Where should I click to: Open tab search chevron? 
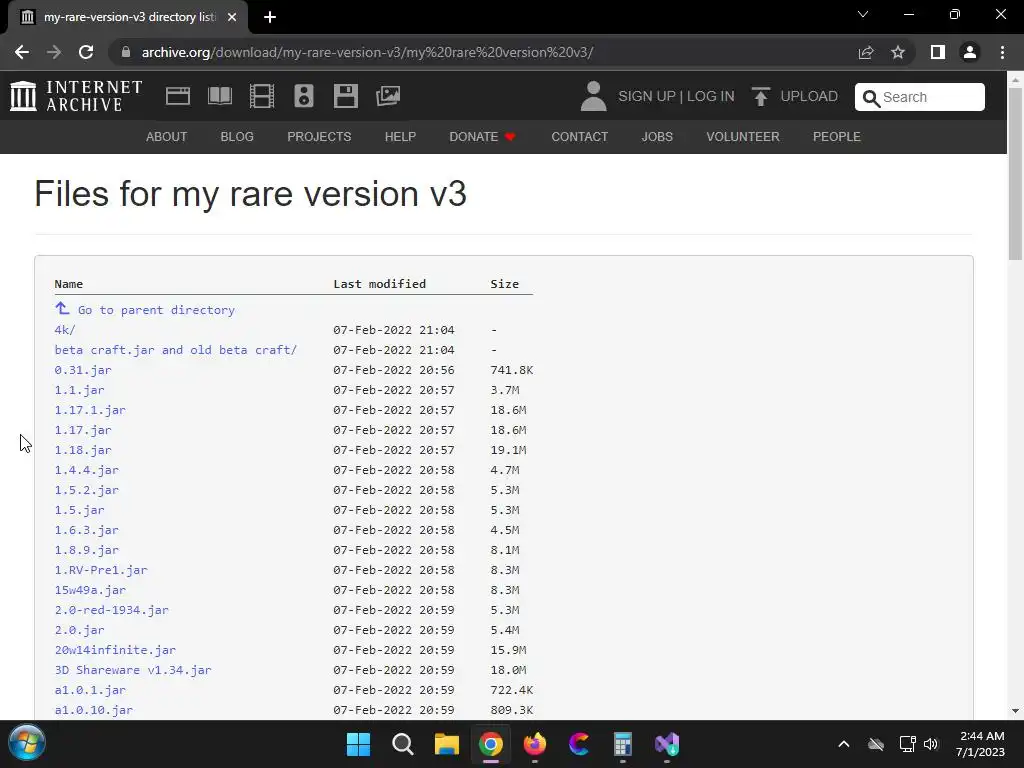coord(863,14)
